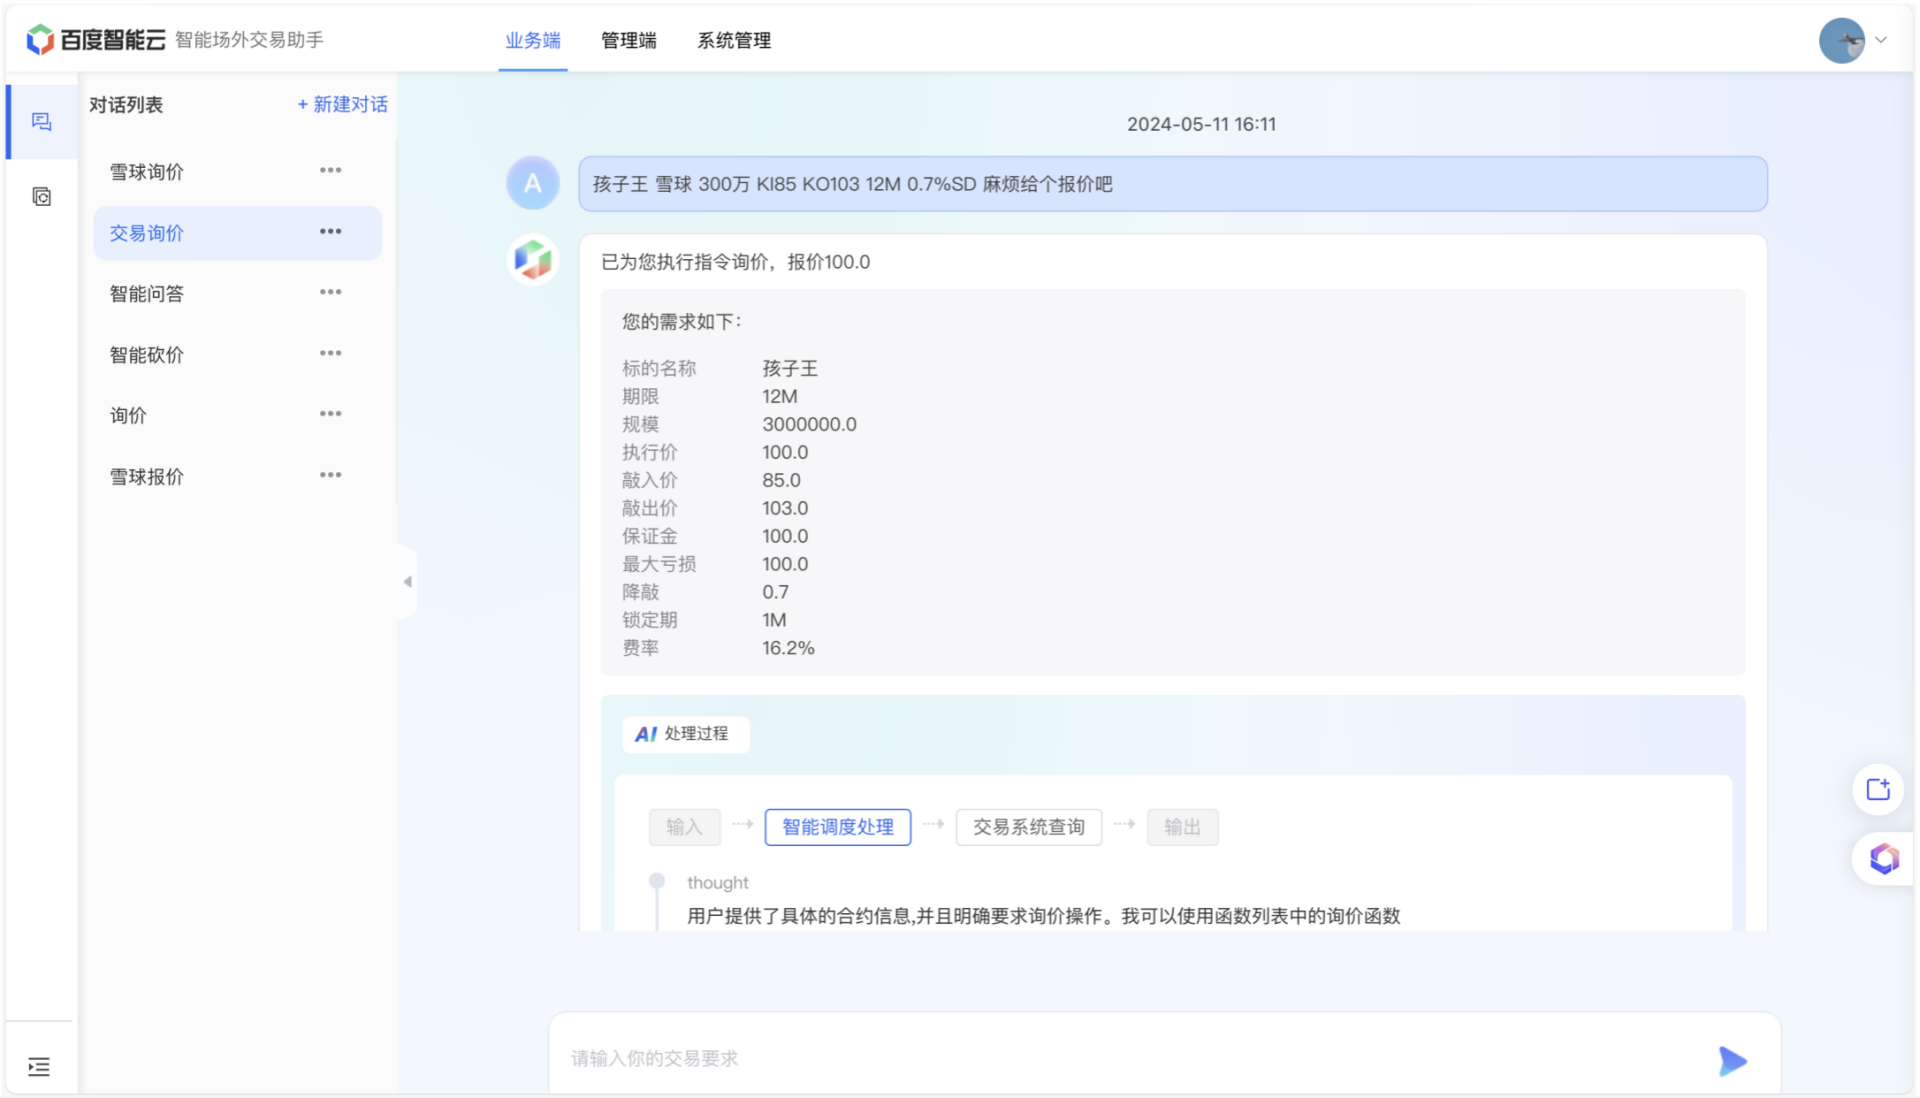Viewport: 1920px width, 1098px height.
Task: Start a new conversation with 新建对话
Action: 343,104
